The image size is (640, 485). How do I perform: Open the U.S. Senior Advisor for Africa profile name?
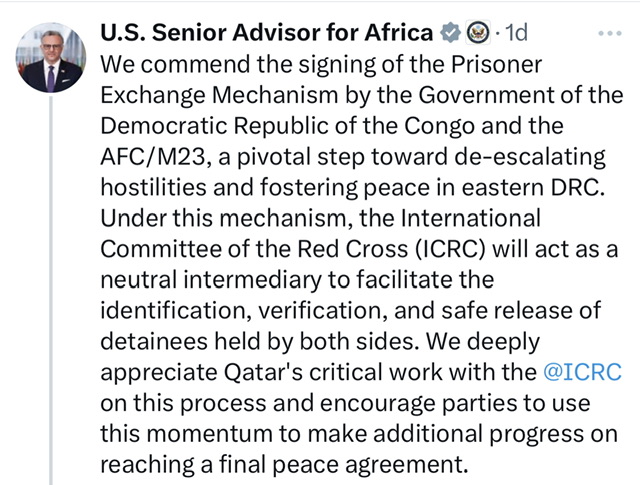pos(267,33)
